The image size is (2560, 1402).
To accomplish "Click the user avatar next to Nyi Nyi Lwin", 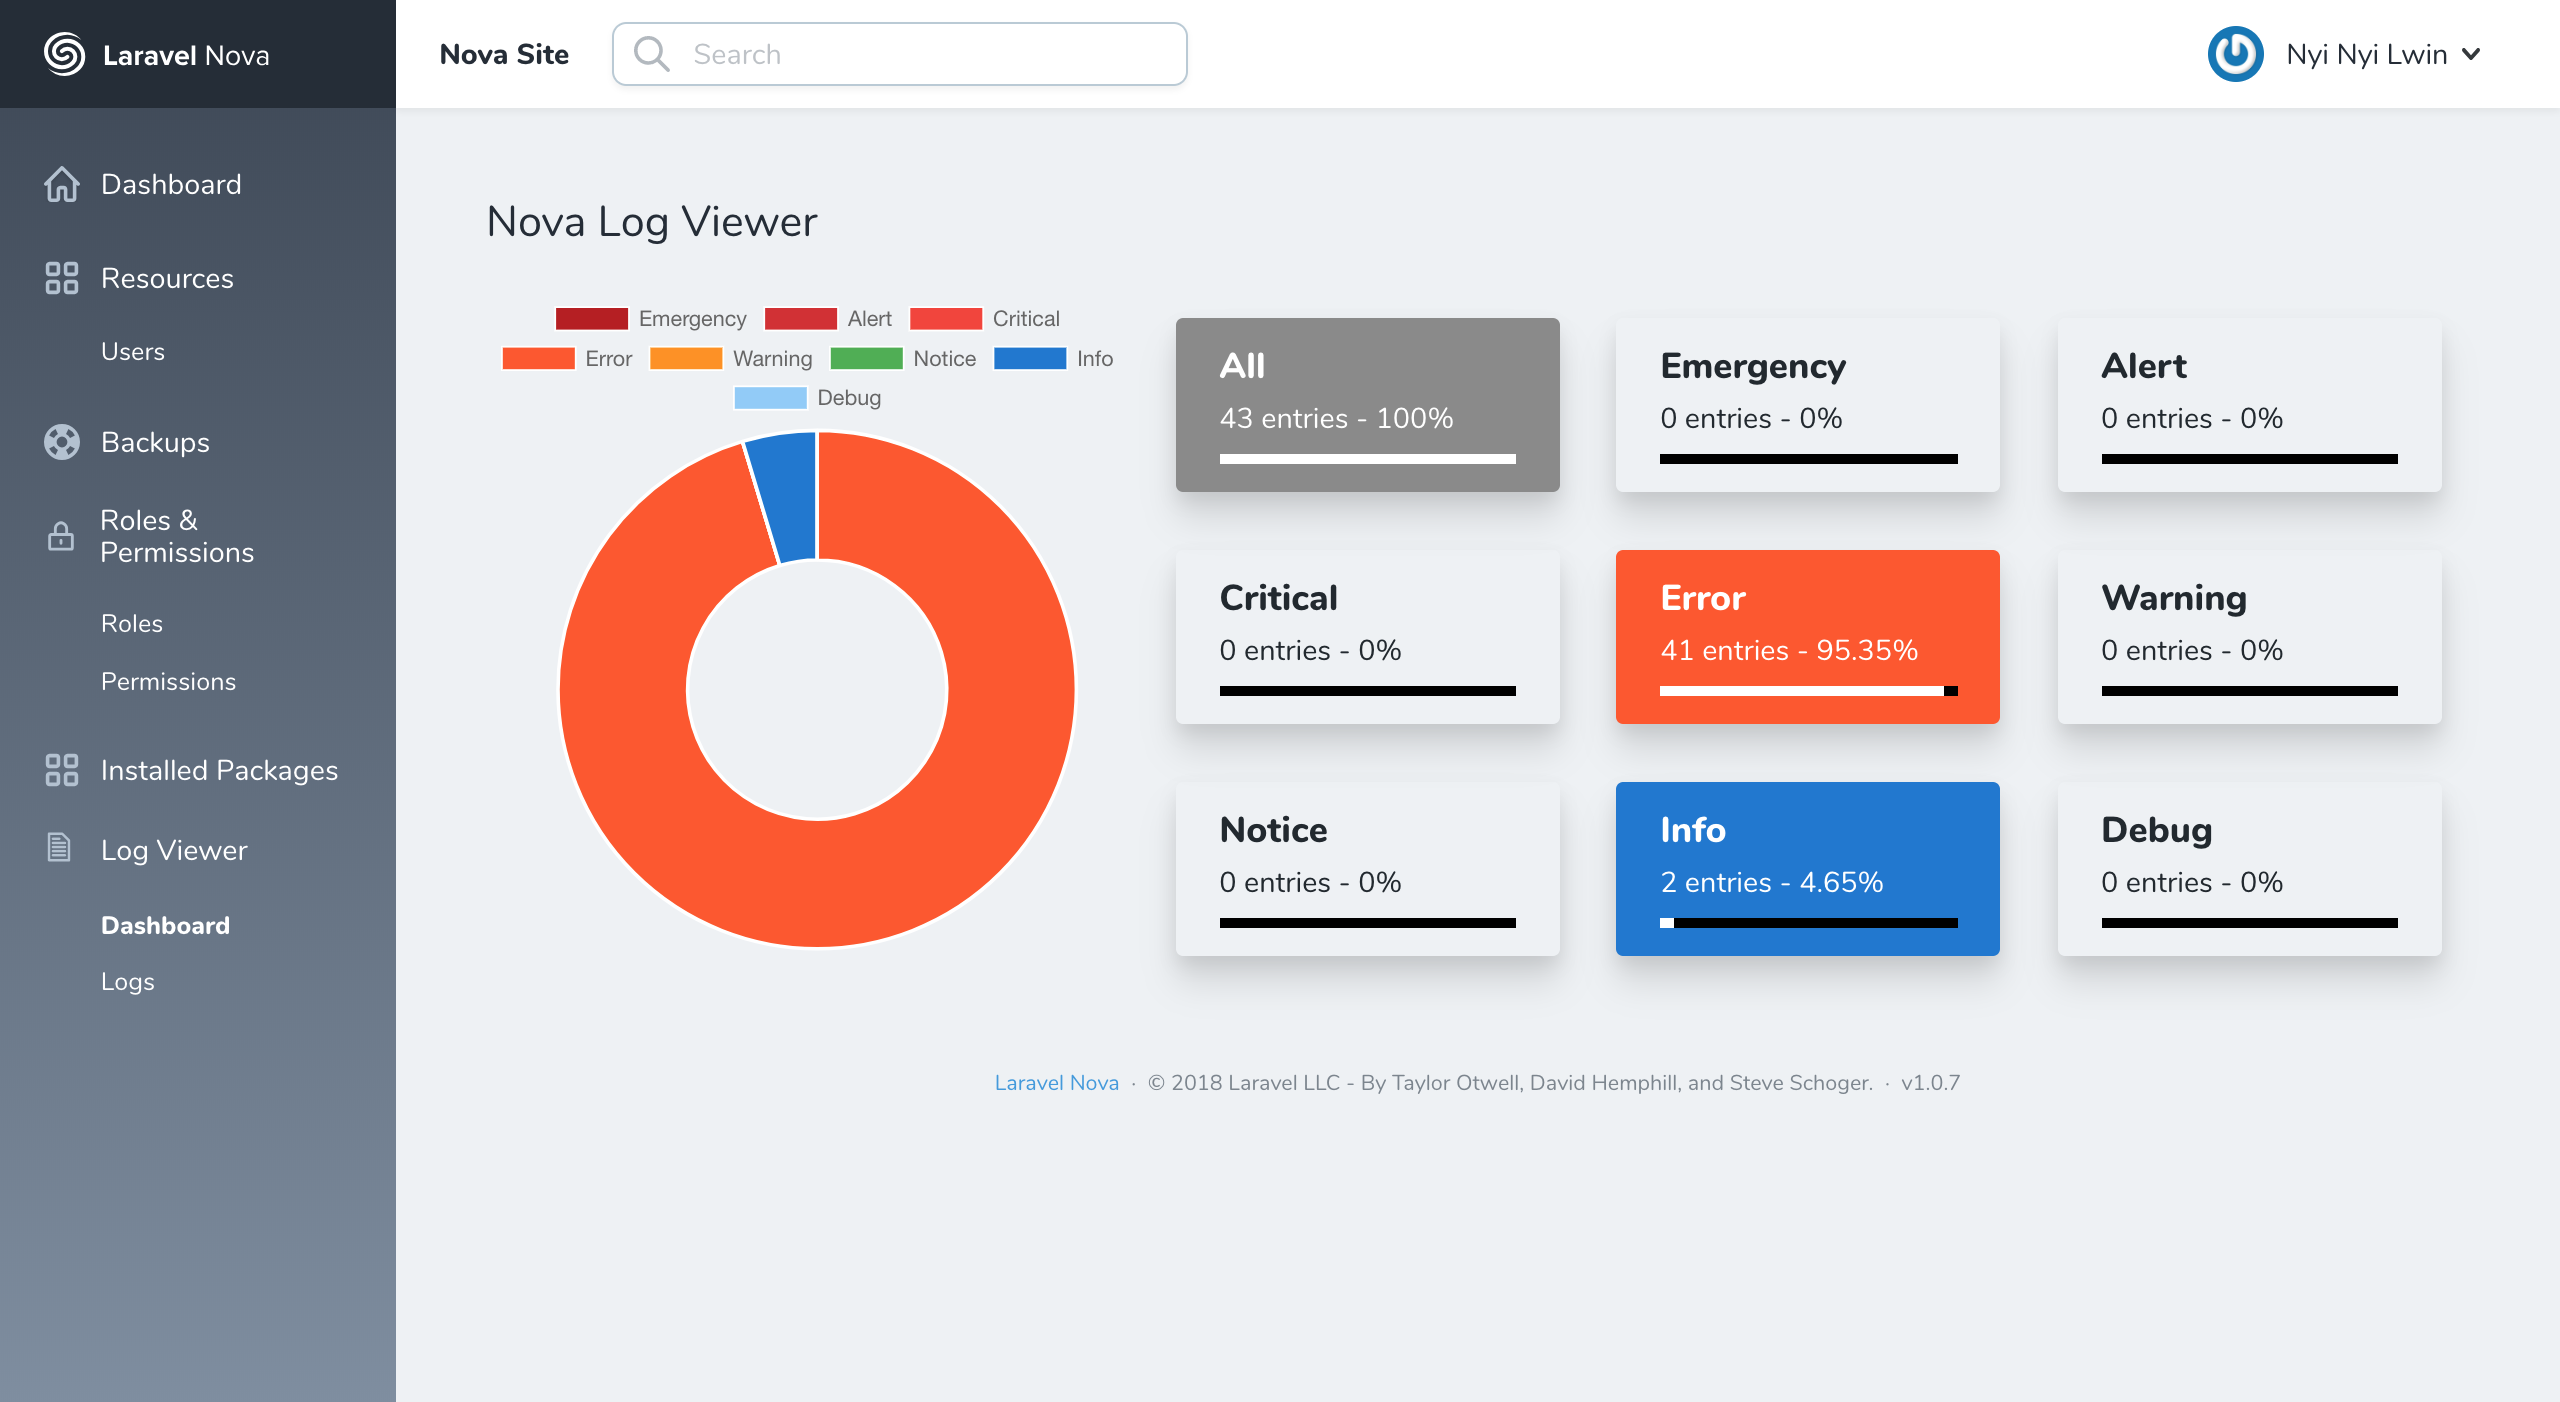I will [x=2237, y=54].
